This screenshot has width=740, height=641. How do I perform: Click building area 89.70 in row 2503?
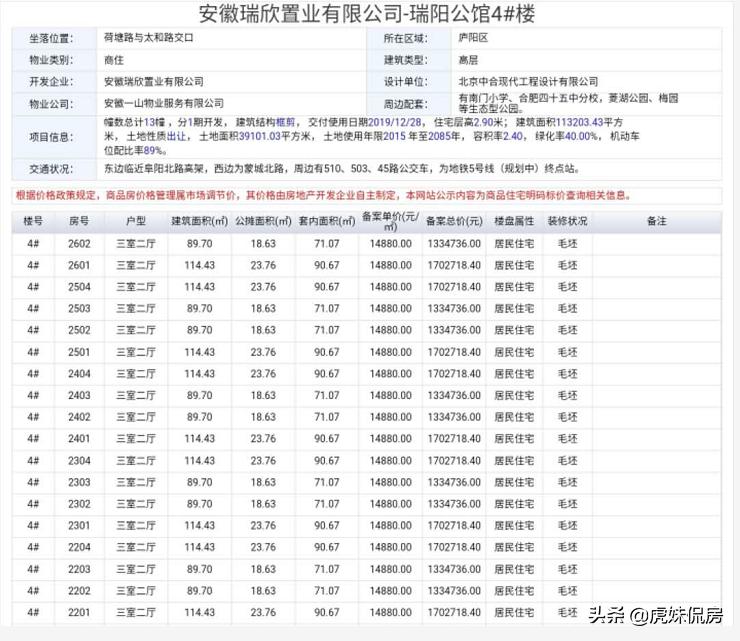point(200,309)
